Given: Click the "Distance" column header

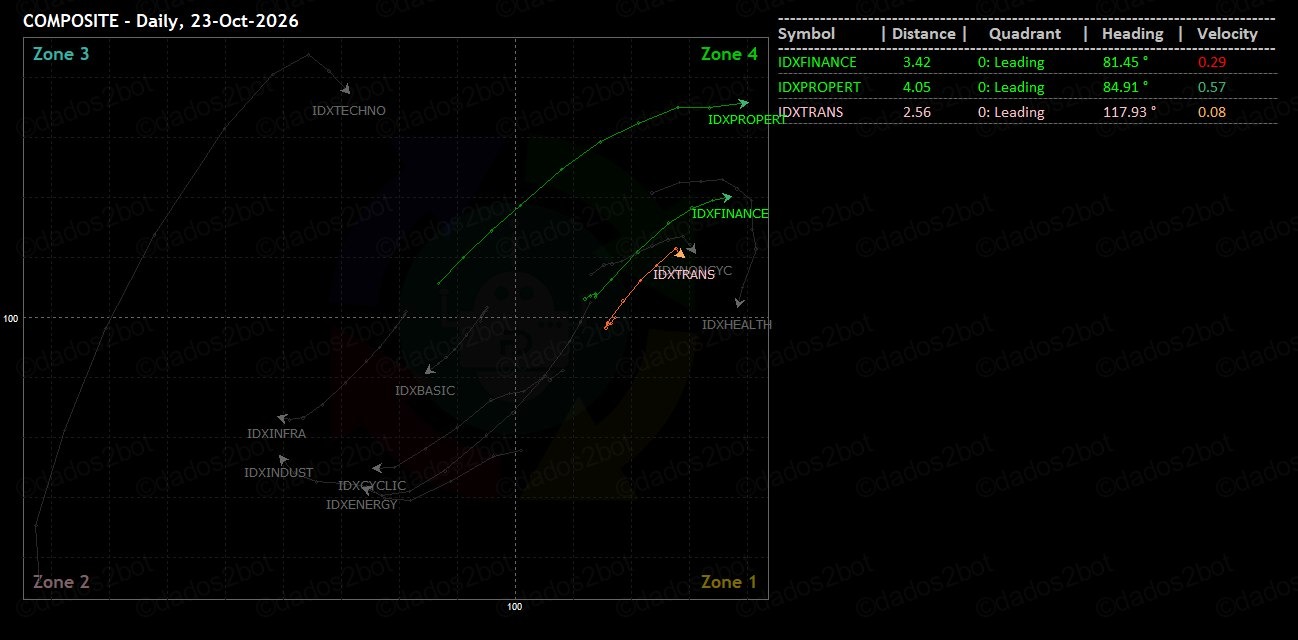Looking at the screenshot, I should click(923, 34).
